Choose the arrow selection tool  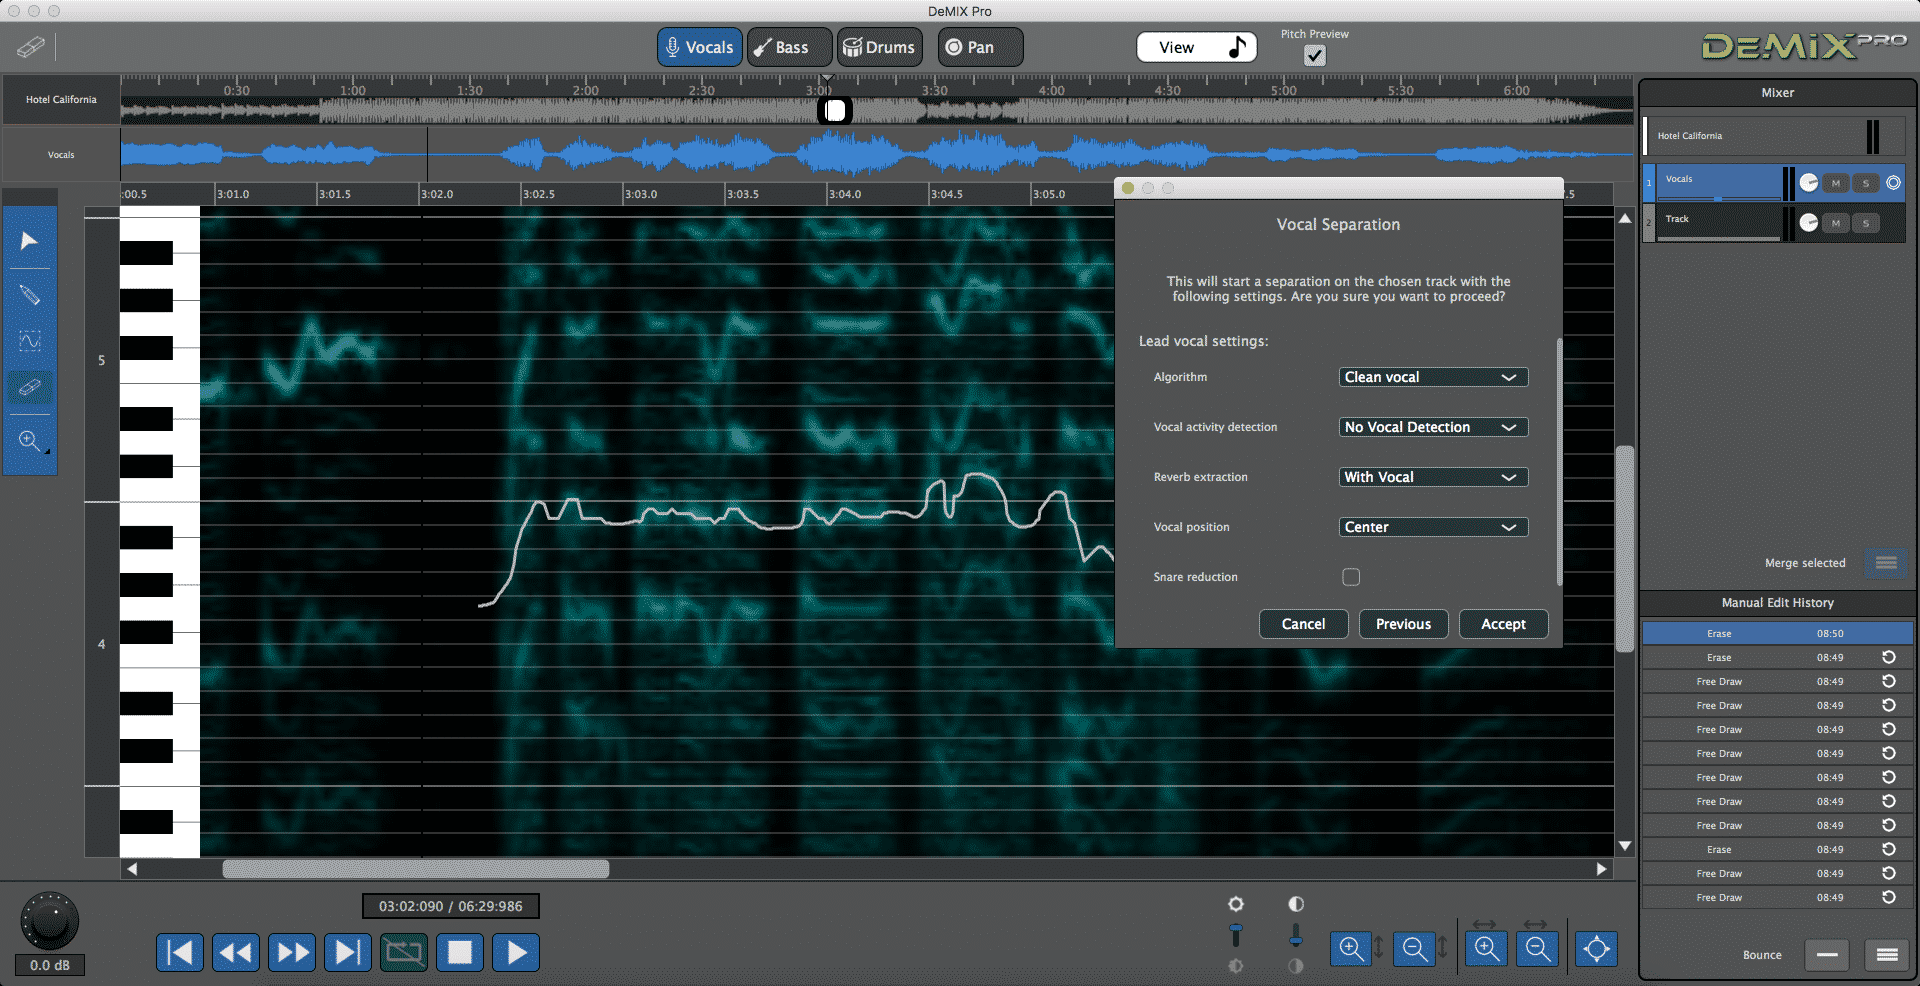[x=30, y=240]
